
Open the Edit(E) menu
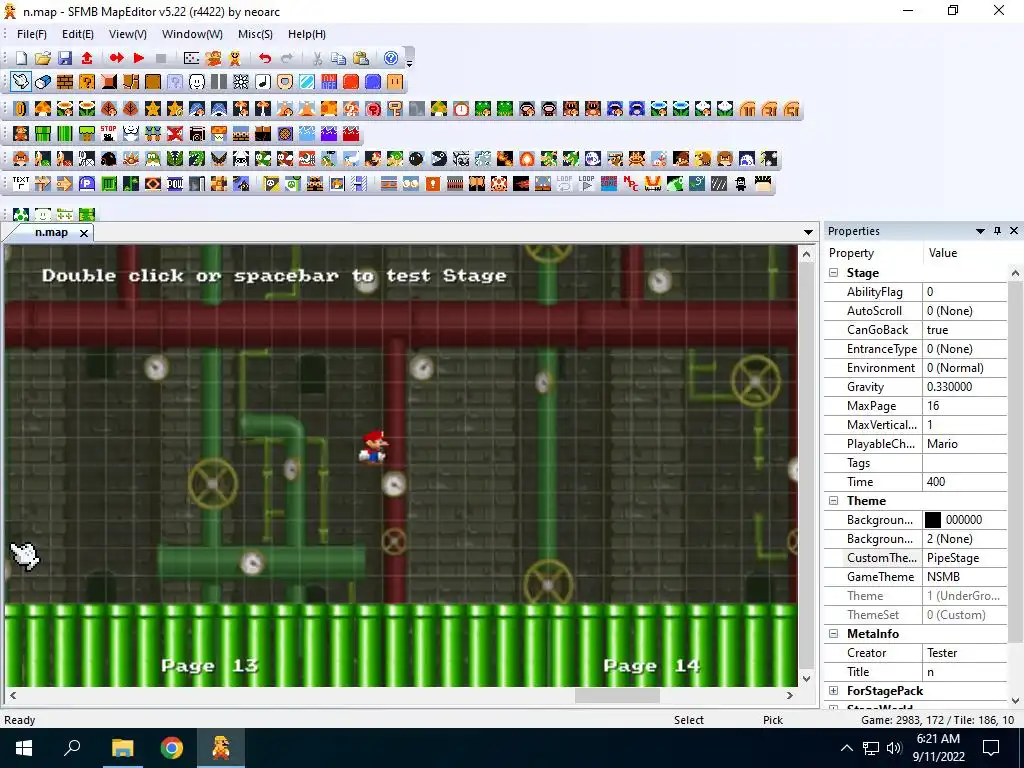tap(78, 34)
